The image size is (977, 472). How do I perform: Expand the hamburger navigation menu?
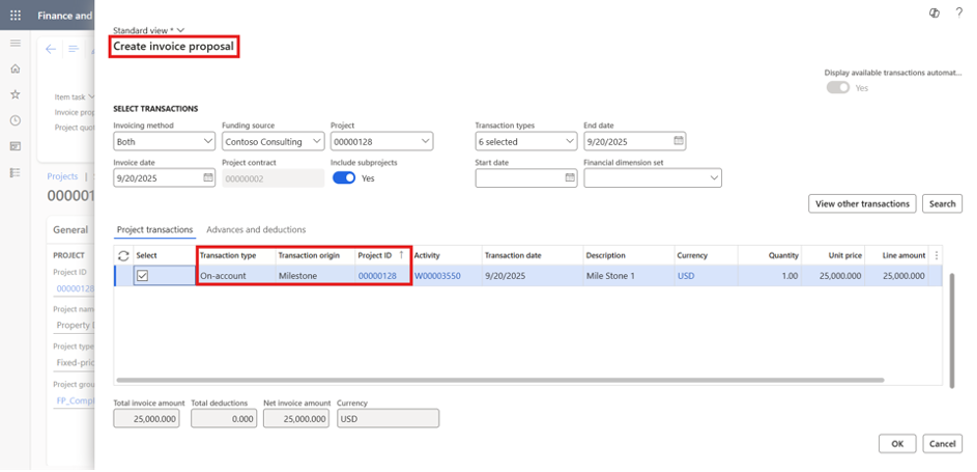[16, 43]
